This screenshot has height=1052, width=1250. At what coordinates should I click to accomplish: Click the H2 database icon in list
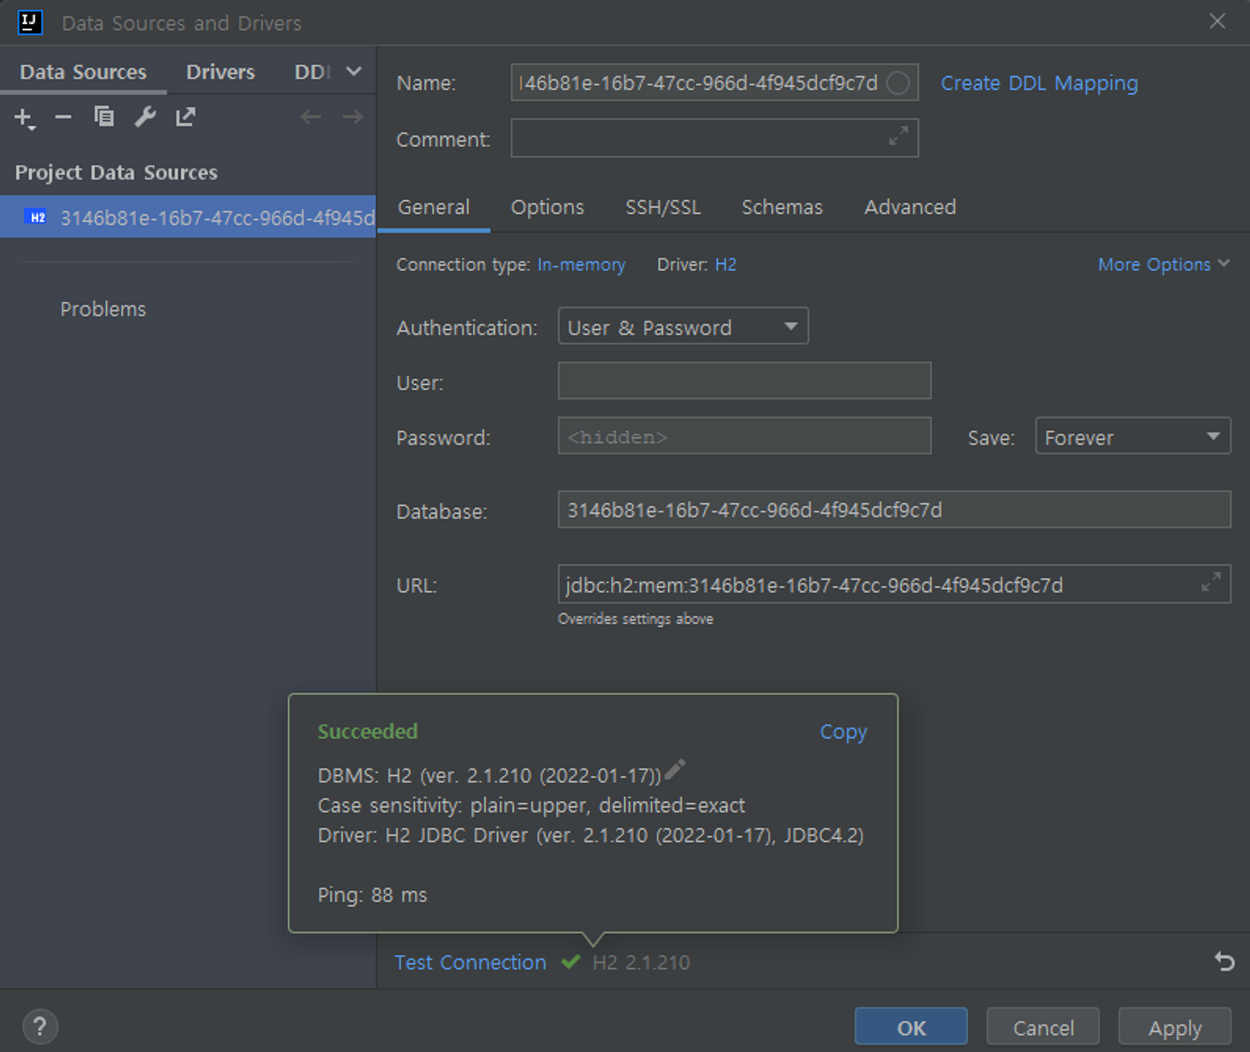pos(37,217)
